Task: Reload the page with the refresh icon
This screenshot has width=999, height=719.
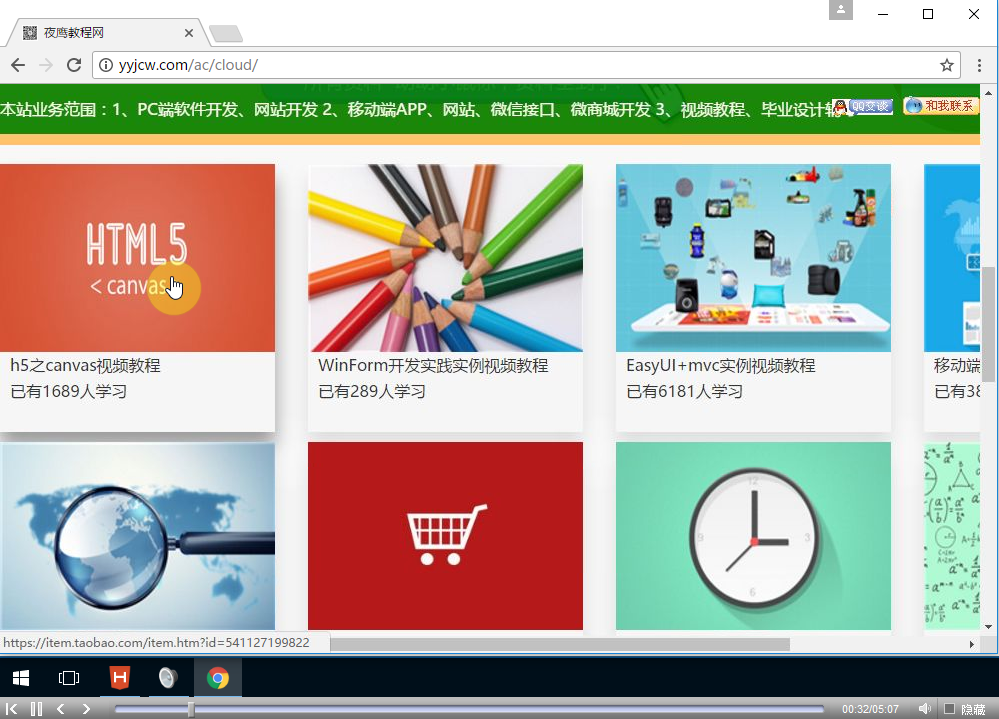Action: [73, 65]
